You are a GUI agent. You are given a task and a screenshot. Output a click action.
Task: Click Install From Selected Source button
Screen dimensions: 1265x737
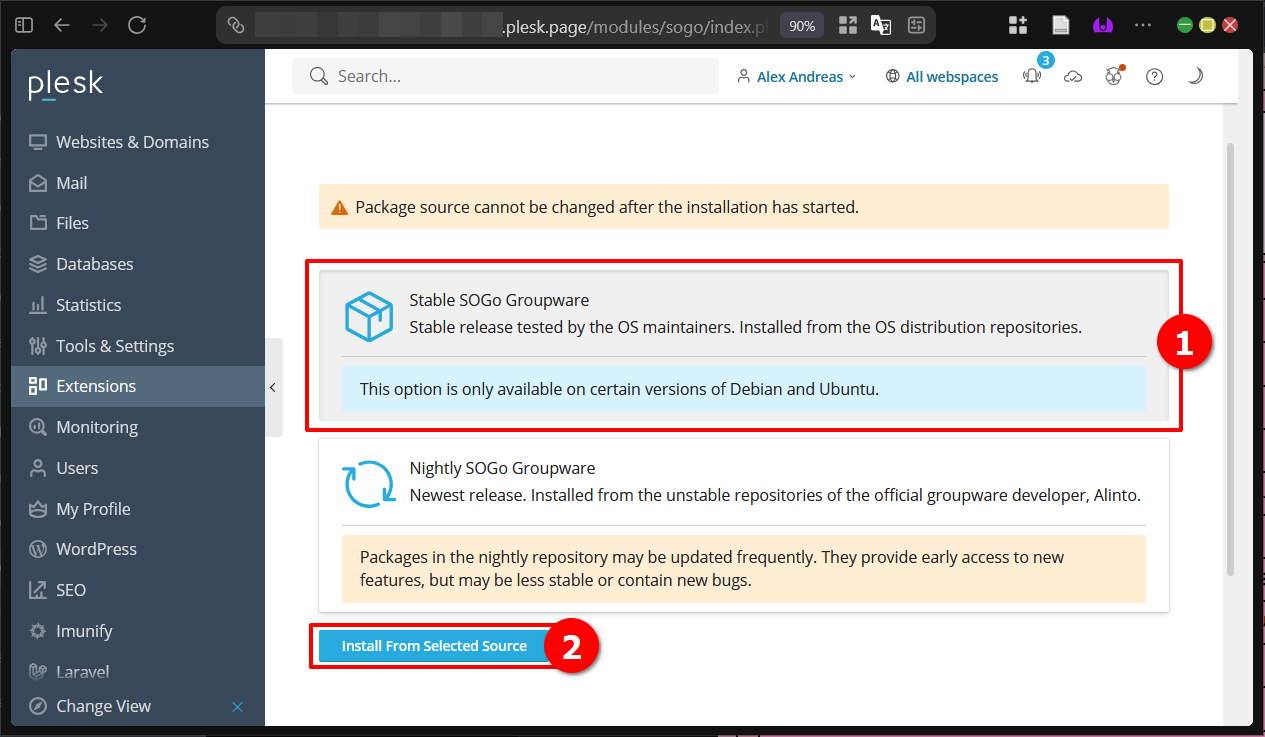434,646
